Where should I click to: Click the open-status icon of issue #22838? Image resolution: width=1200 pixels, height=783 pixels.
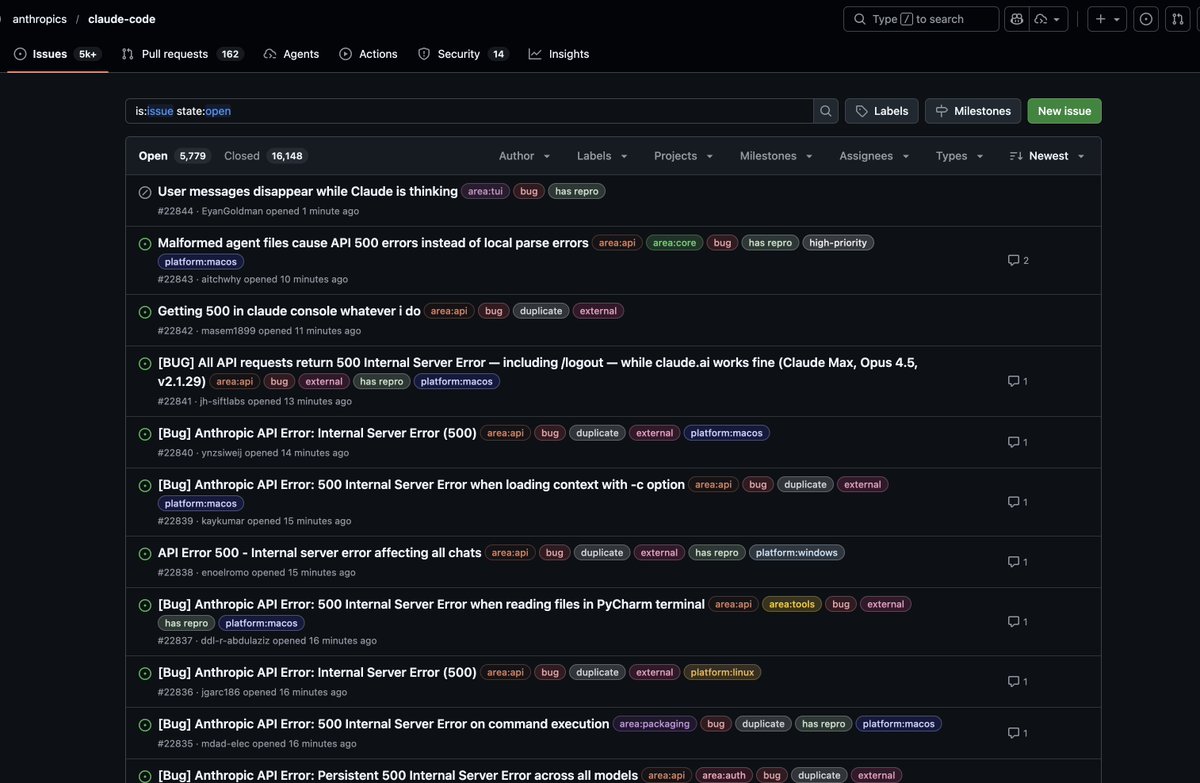click(x=145, y=554)
